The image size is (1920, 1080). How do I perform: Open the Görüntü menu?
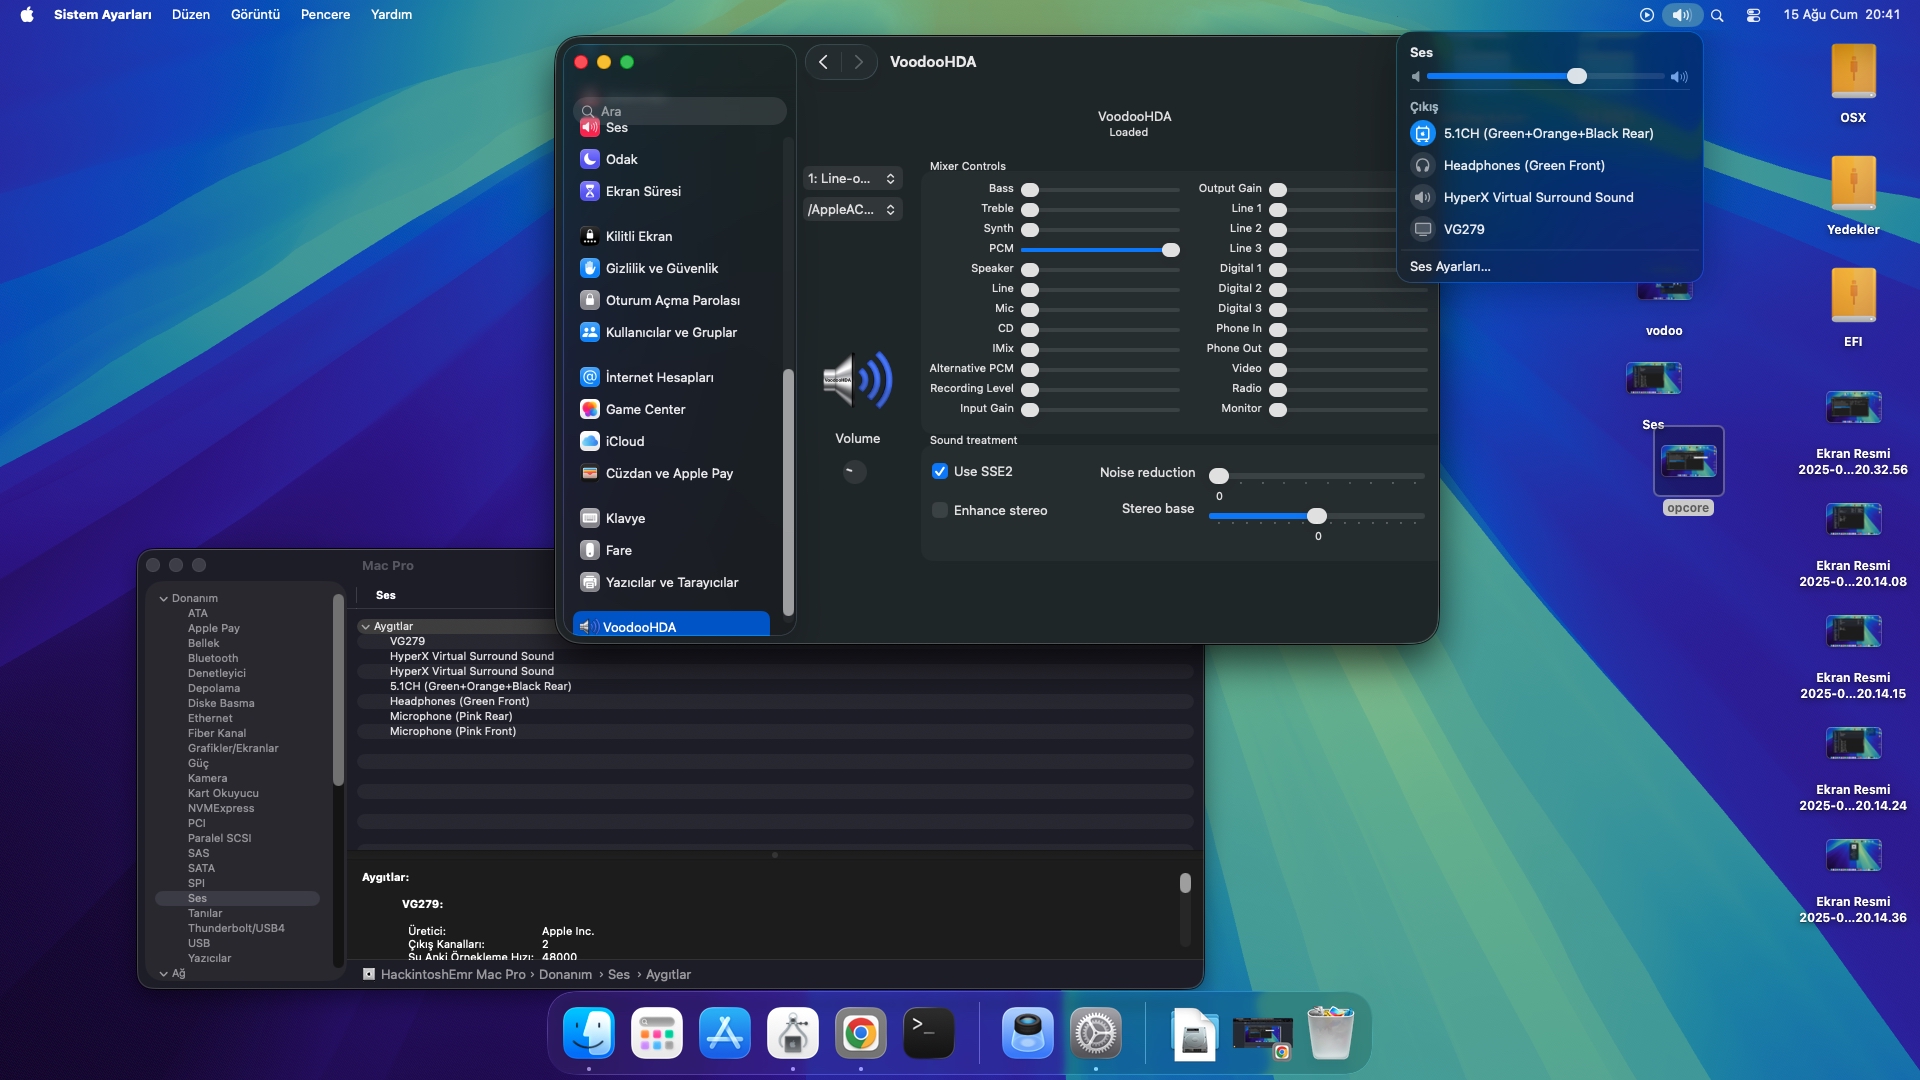tap(255, 15)
